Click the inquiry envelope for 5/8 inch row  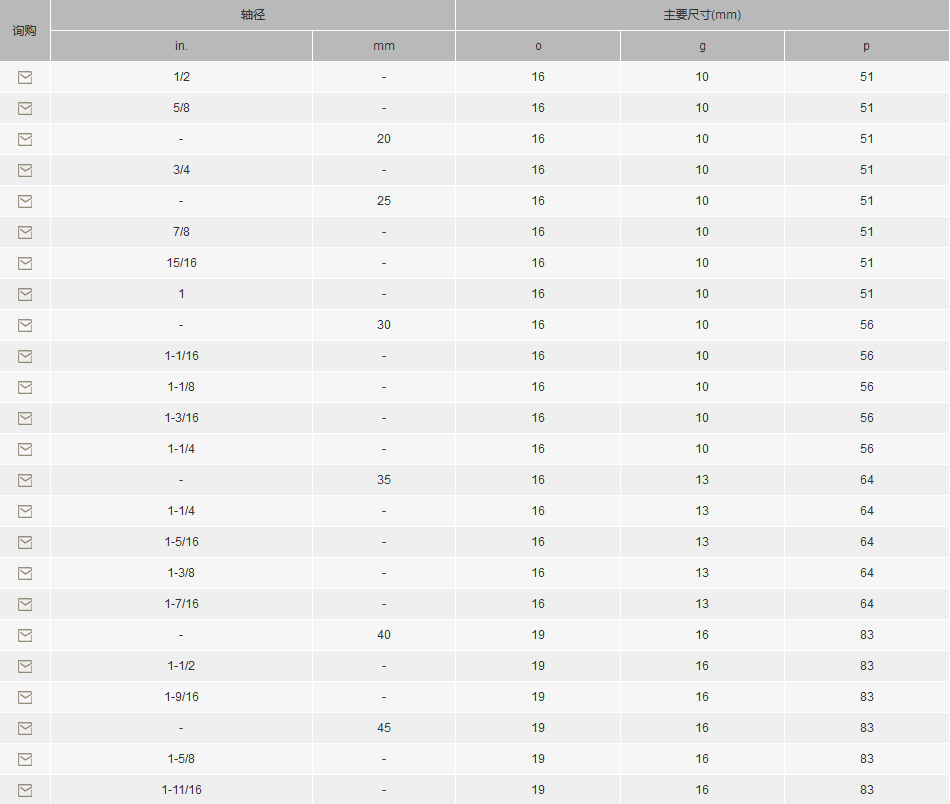point(25,108)
